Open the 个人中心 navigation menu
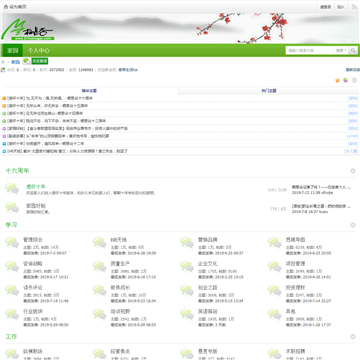This screenshot has width=360, height=360. [x=39, y=50]
